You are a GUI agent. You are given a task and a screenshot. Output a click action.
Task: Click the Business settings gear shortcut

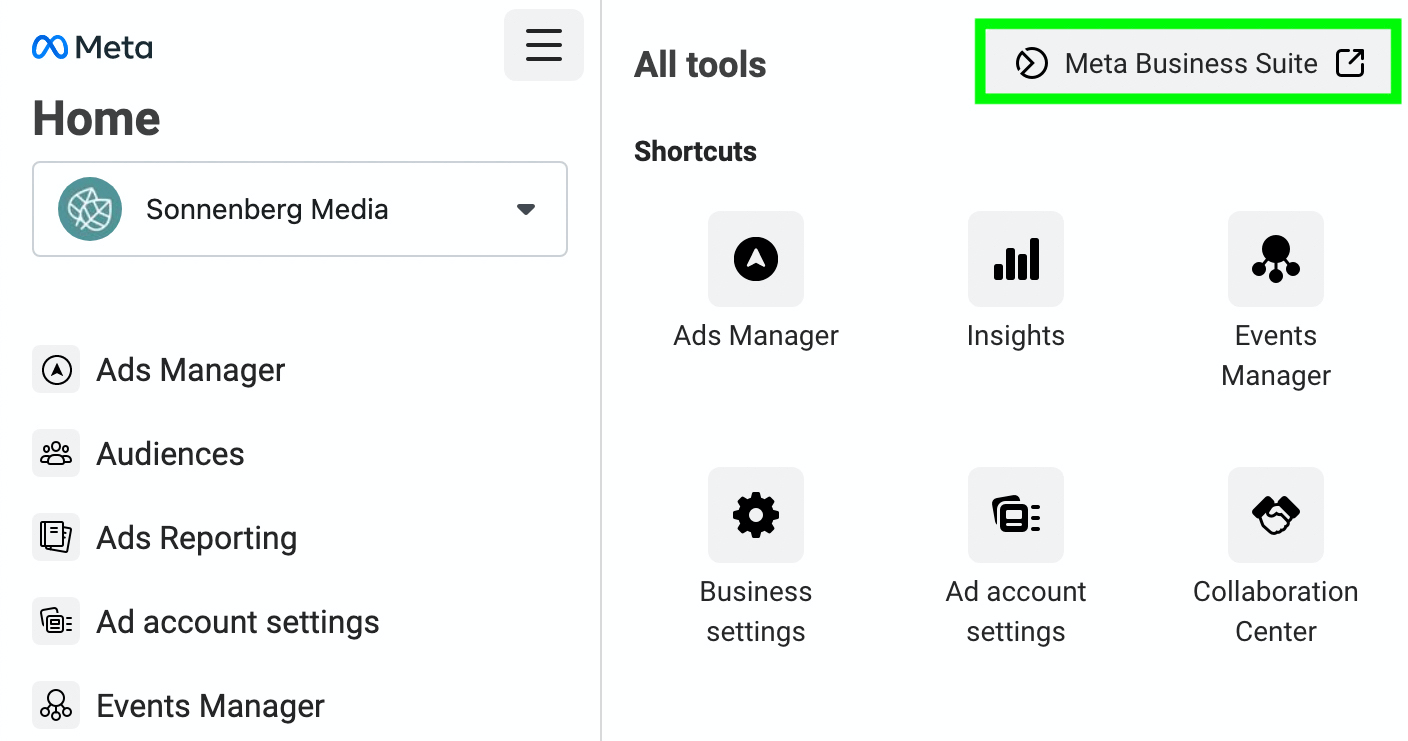click(756, 515)
